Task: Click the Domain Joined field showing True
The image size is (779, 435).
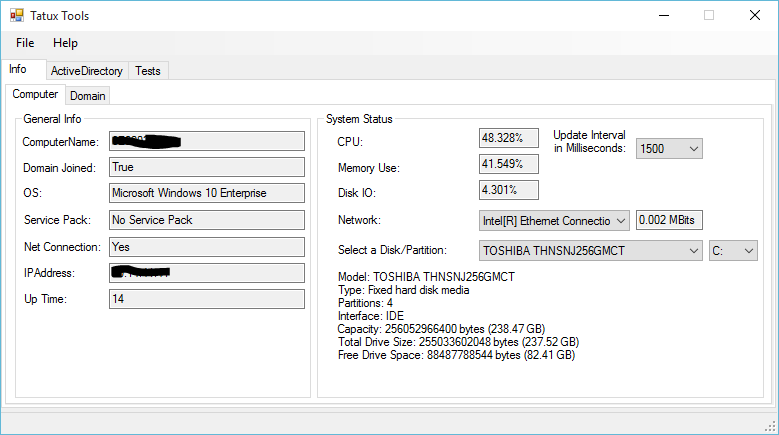Action: [x=207, y=167]
